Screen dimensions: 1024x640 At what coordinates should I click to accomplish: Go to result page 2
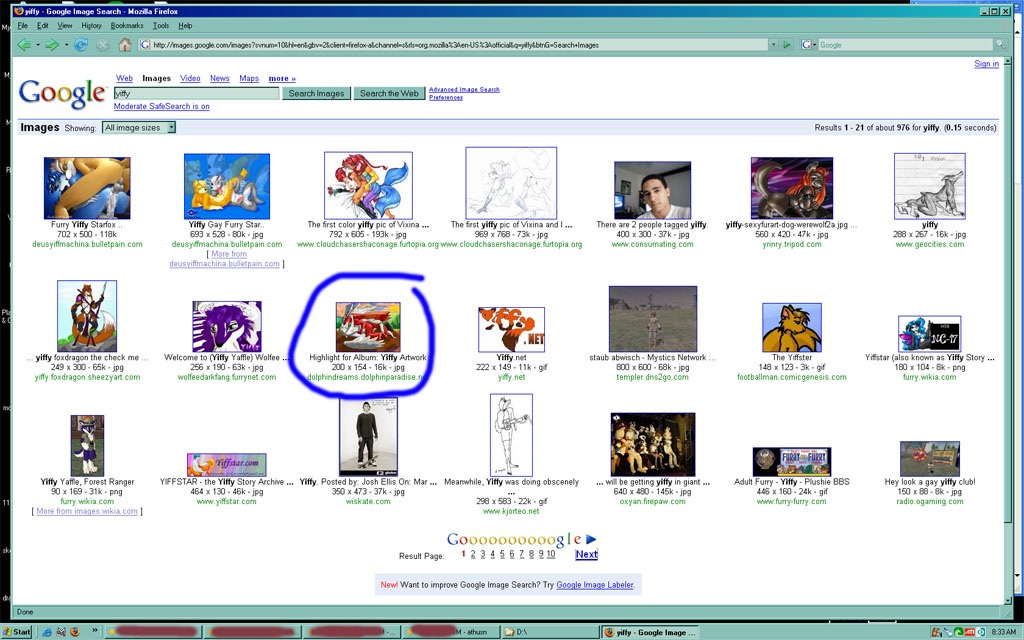(x=473, y=554)
